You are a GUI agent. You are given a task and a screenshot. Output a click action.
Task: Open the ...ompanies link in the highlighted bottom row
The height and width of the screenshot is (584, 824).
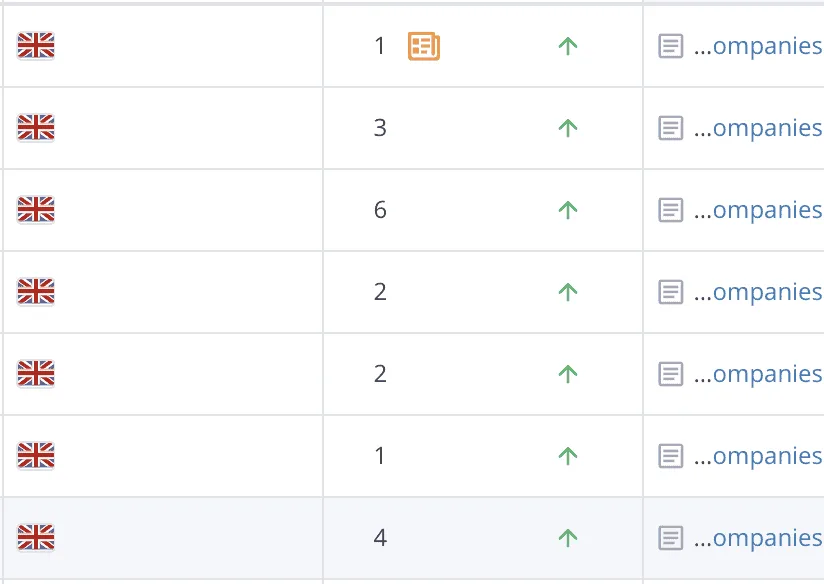click(x=758, y=538)
